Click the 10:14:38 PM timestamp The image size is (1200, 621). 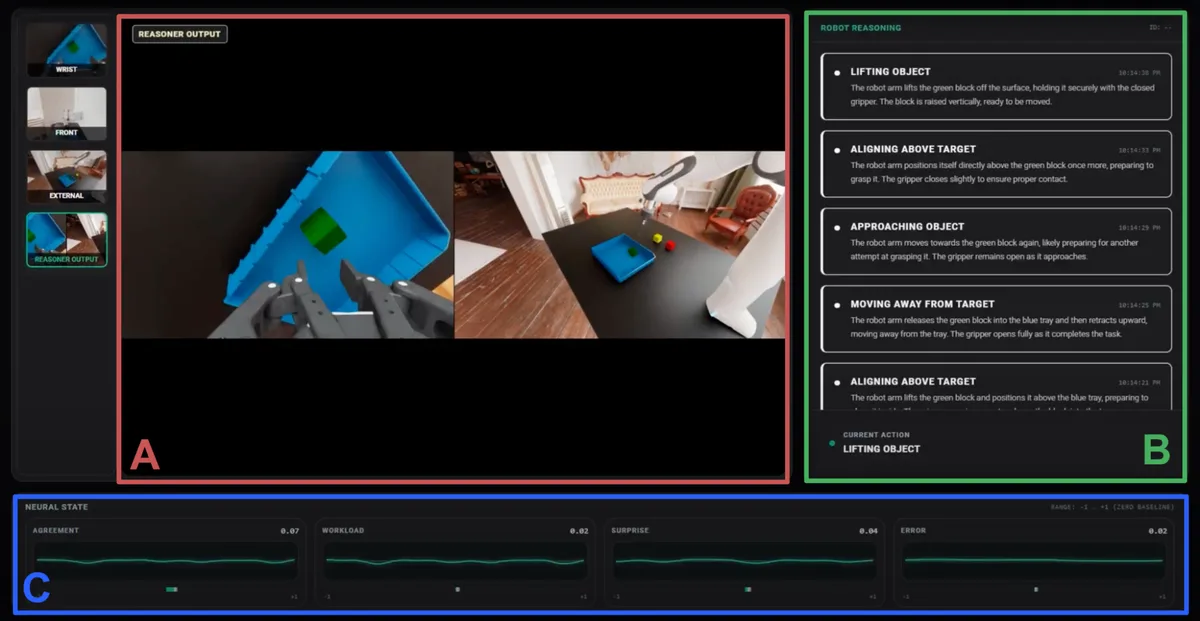[x=1140, y=73]
